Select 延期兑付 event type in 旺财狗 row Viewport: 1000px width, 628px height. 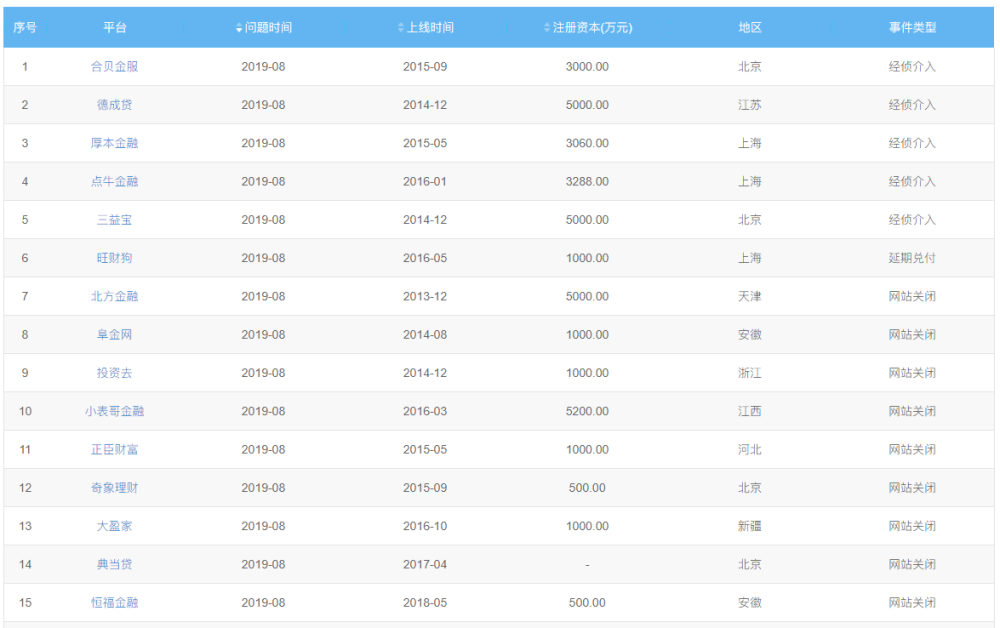(913, 258)
